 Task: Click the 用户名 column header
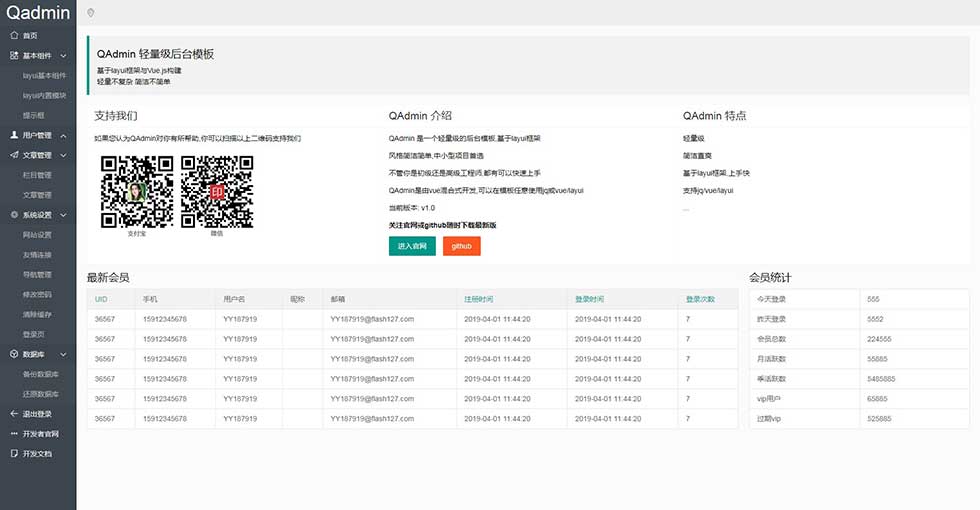[234, 299]
